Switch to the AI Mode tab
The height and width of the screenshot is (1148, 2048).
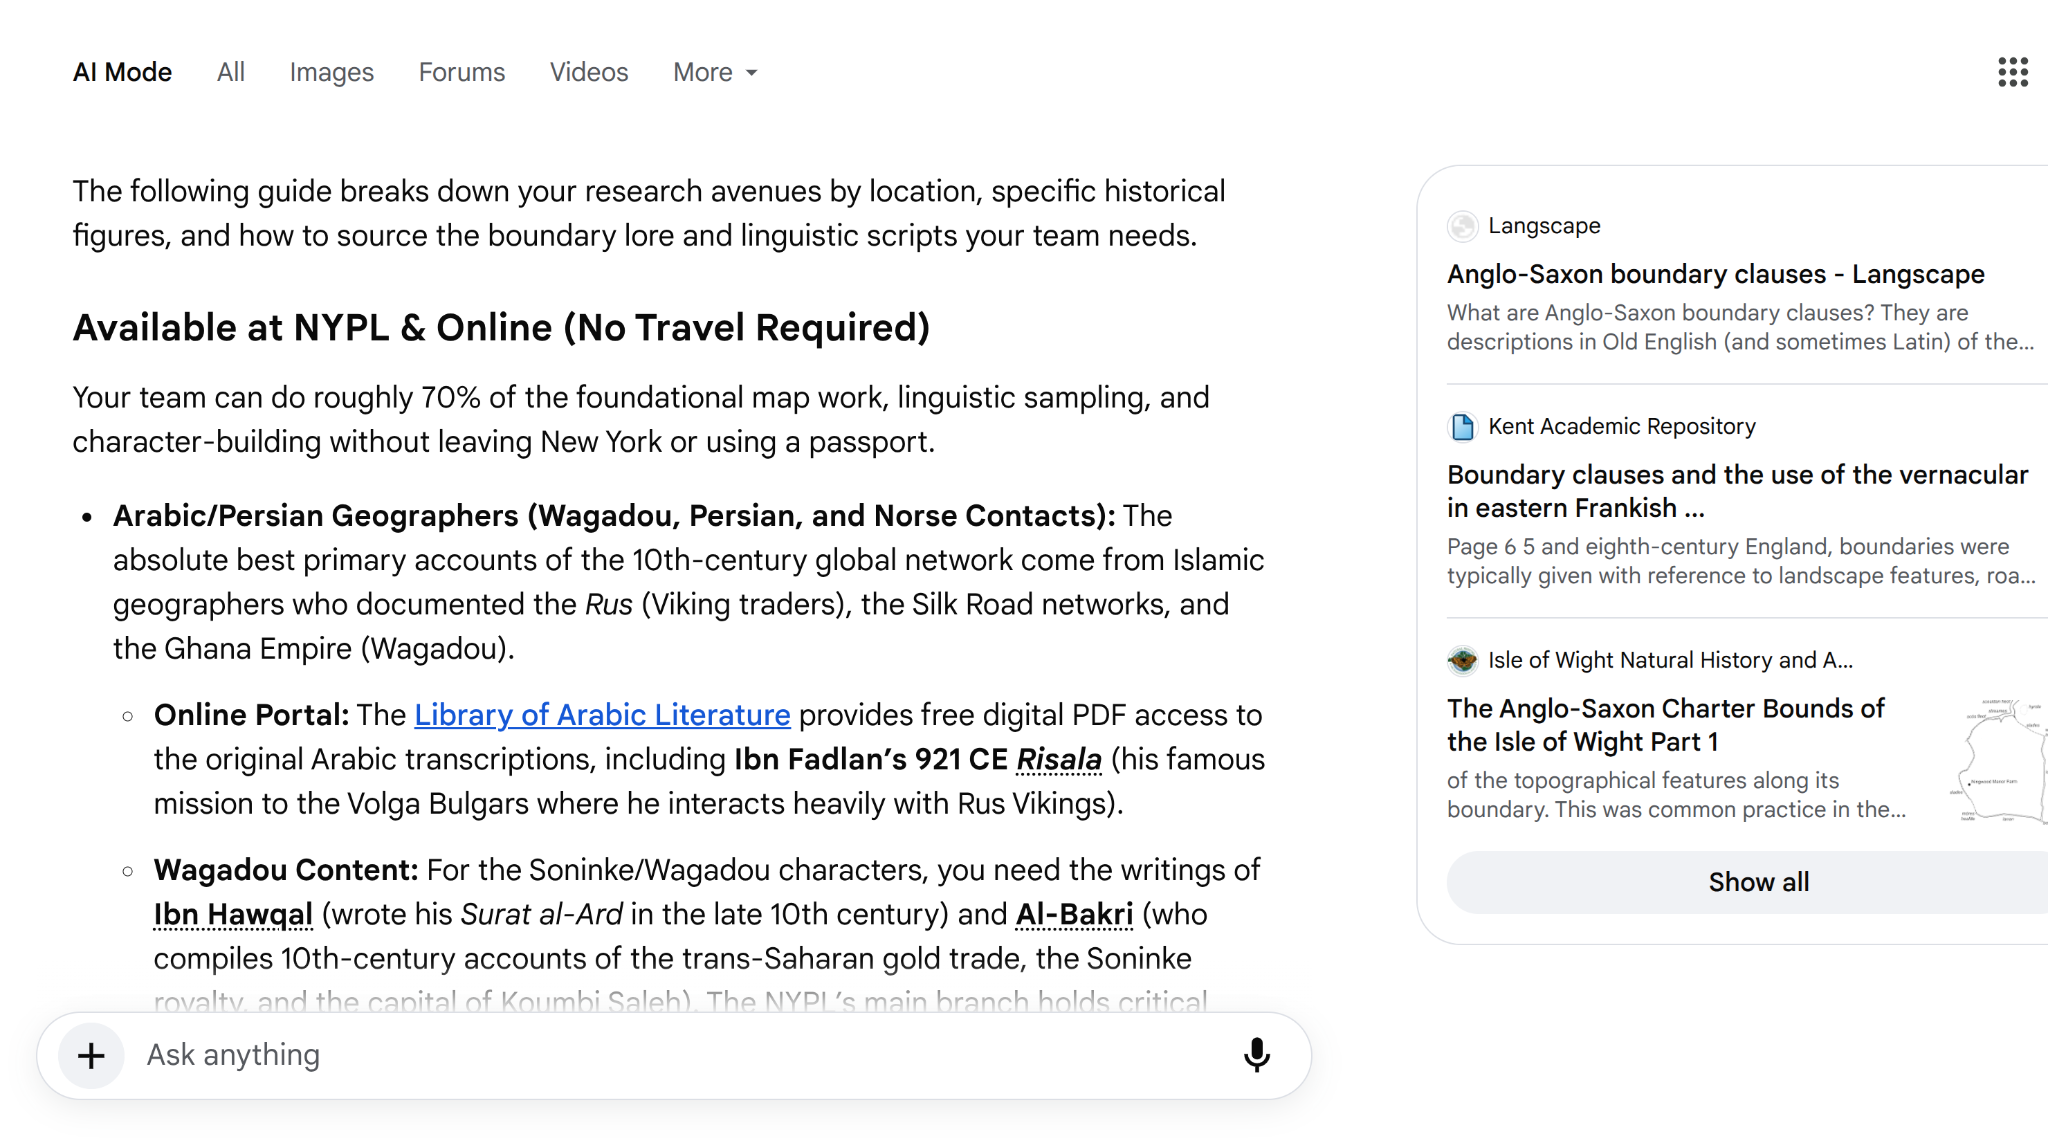122,72
